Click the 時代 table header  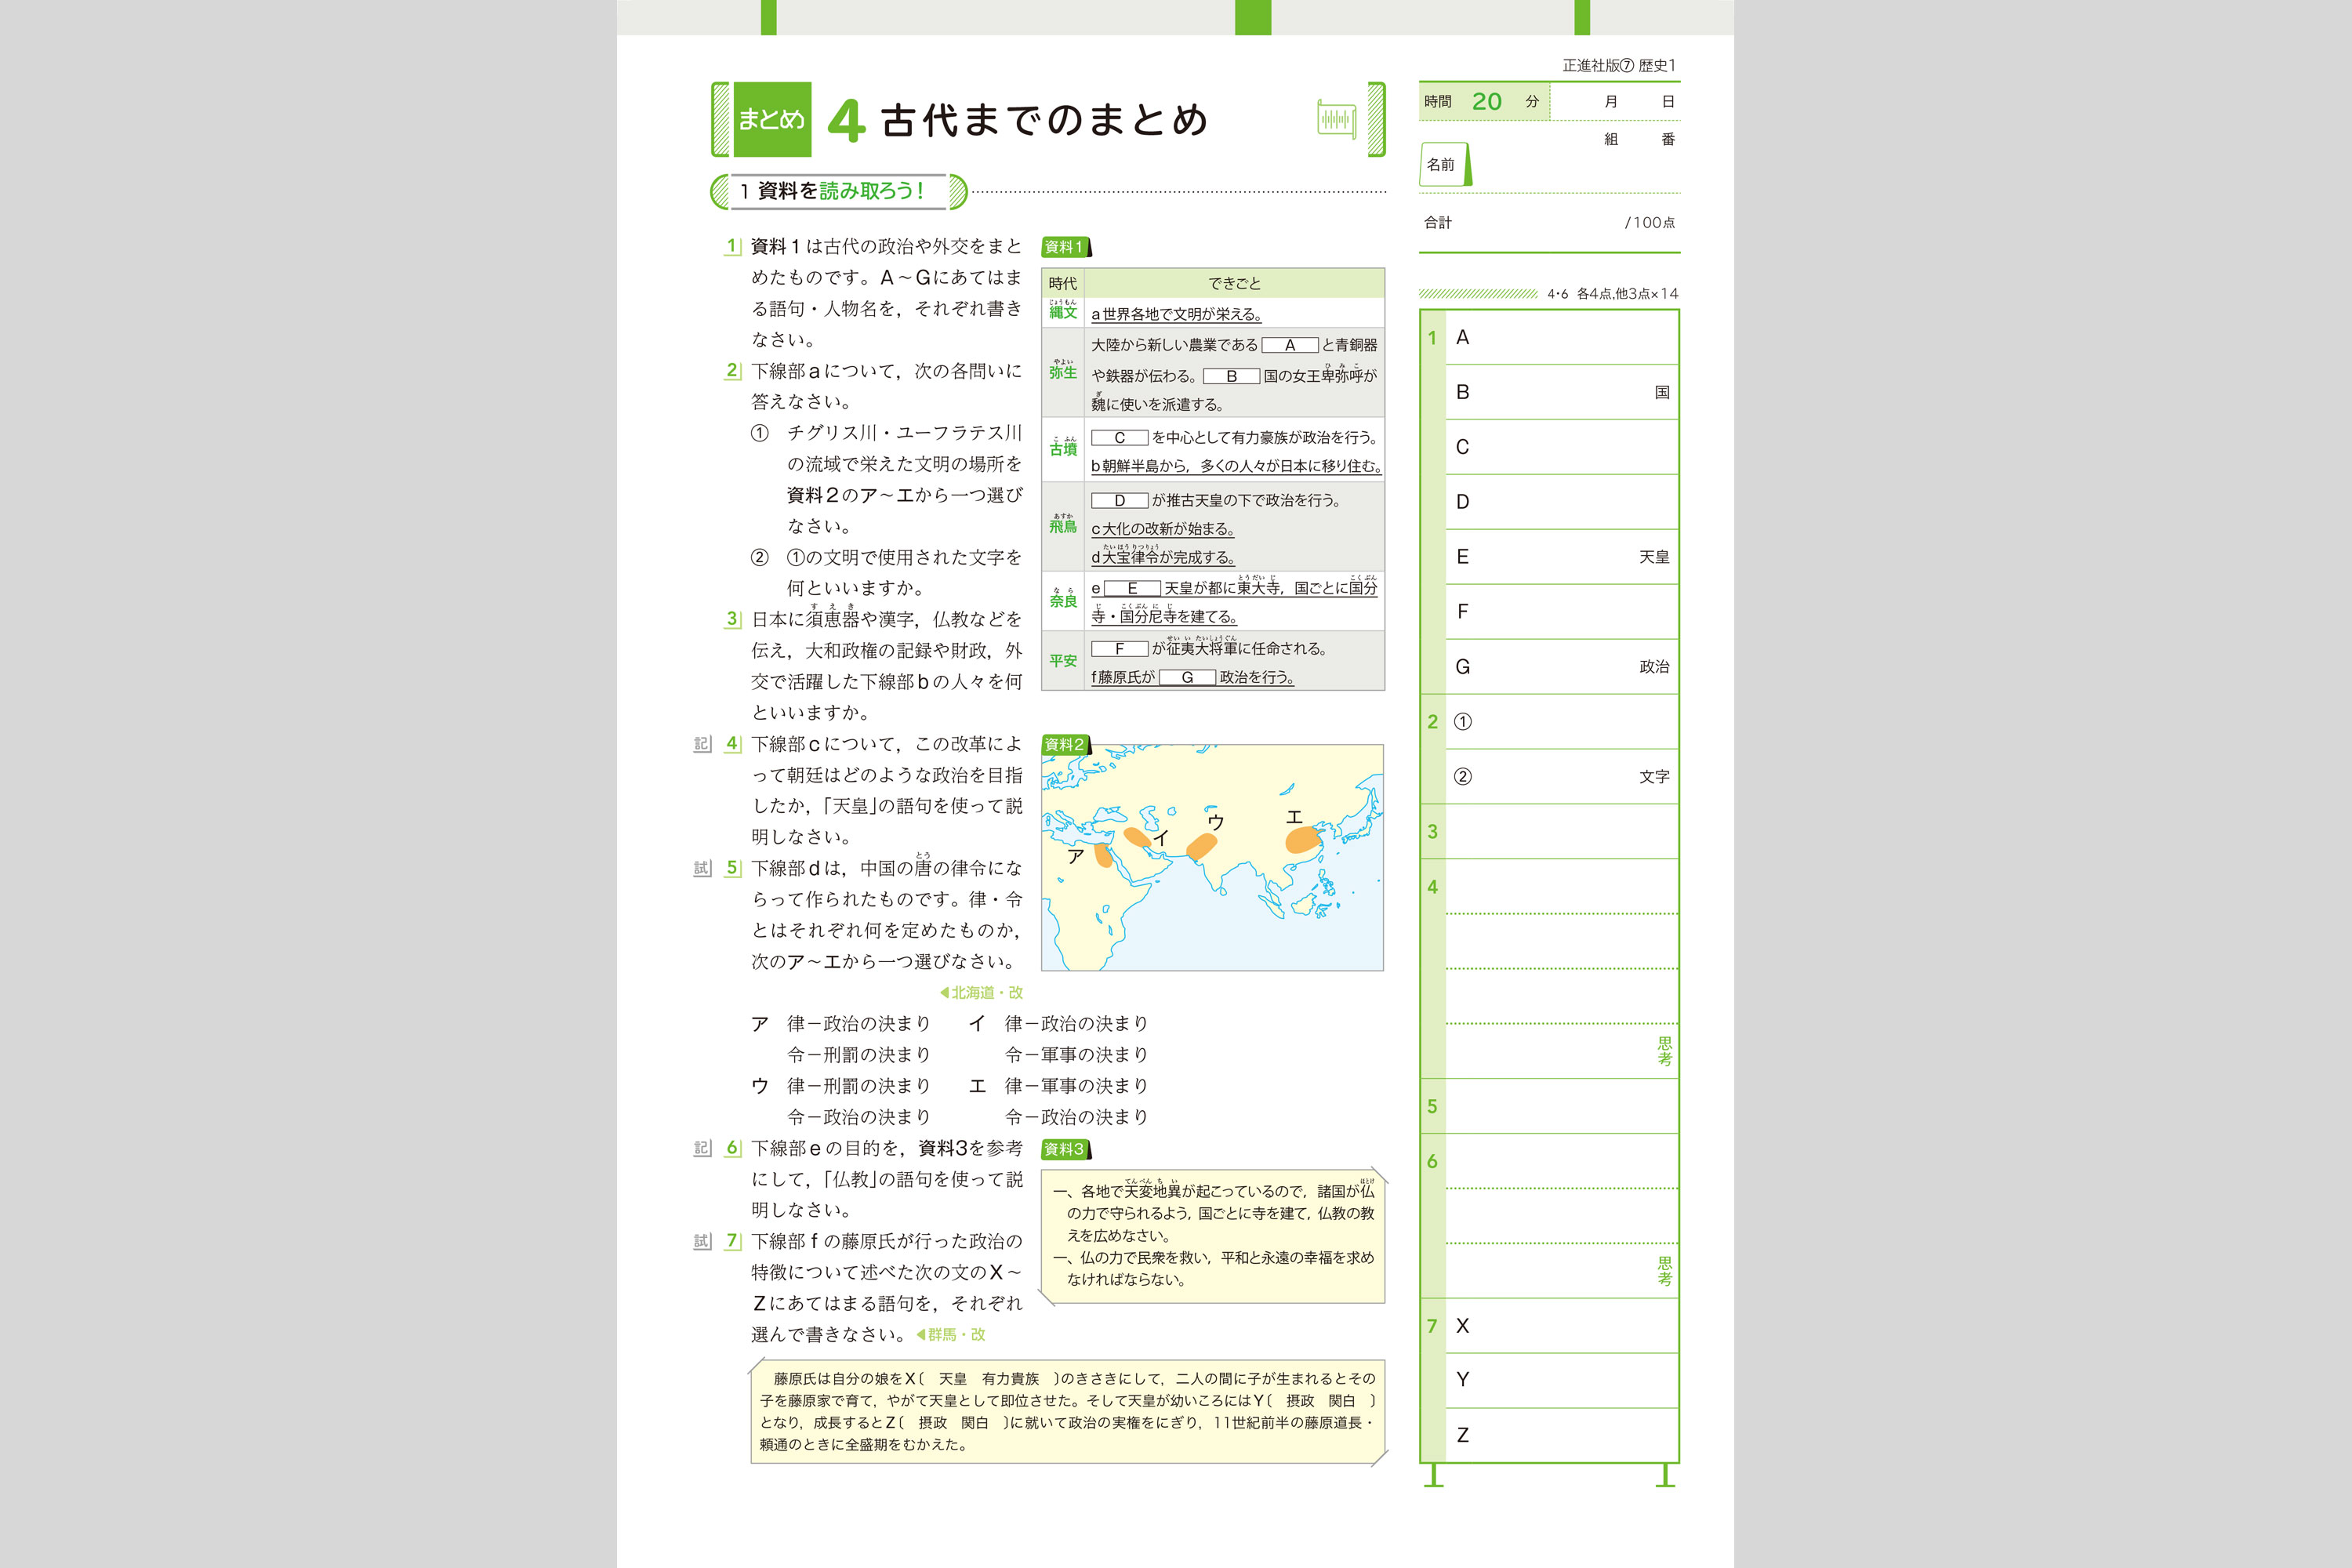(x=1063, y=283)
